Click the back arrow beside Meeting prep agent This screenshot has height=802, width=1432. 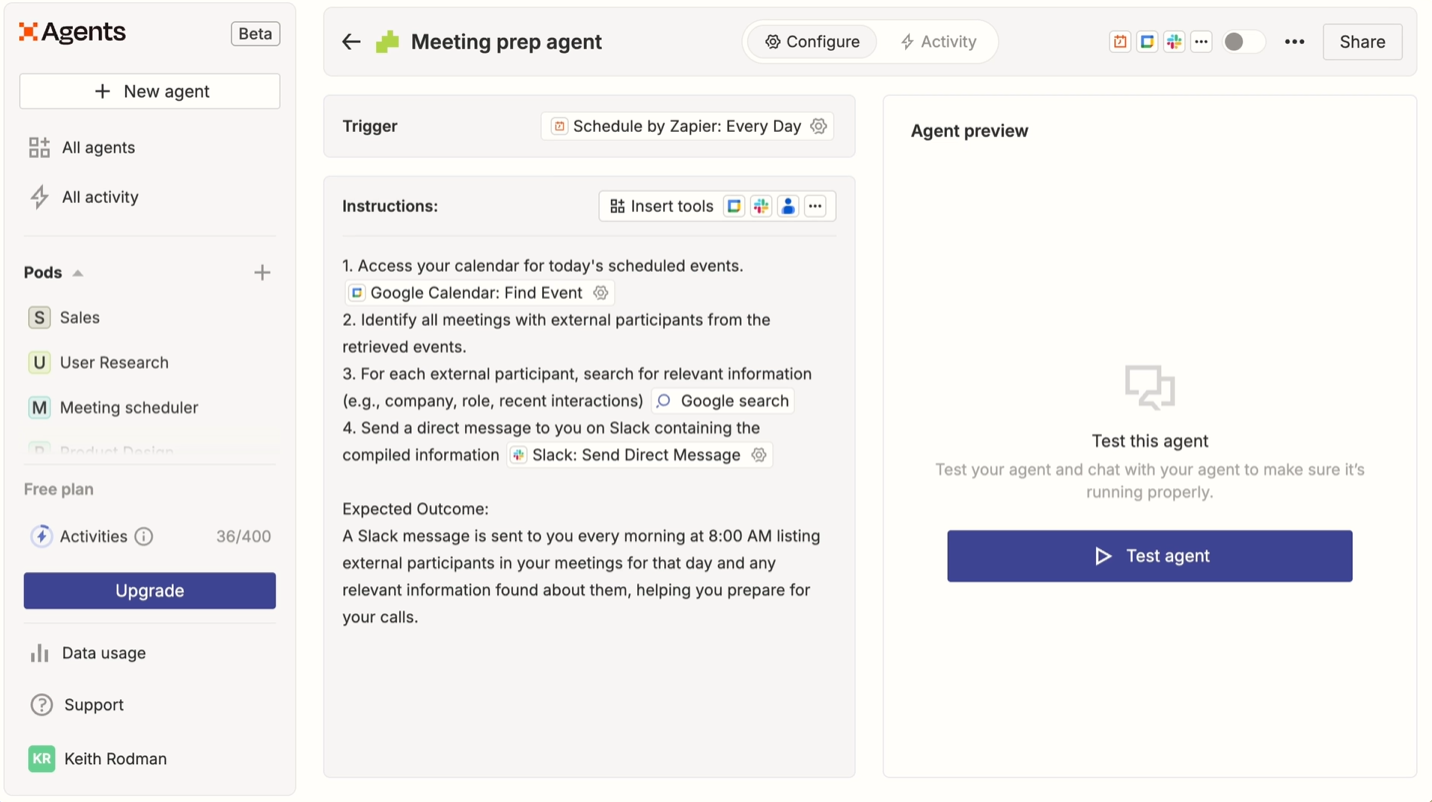pos(351,42)
